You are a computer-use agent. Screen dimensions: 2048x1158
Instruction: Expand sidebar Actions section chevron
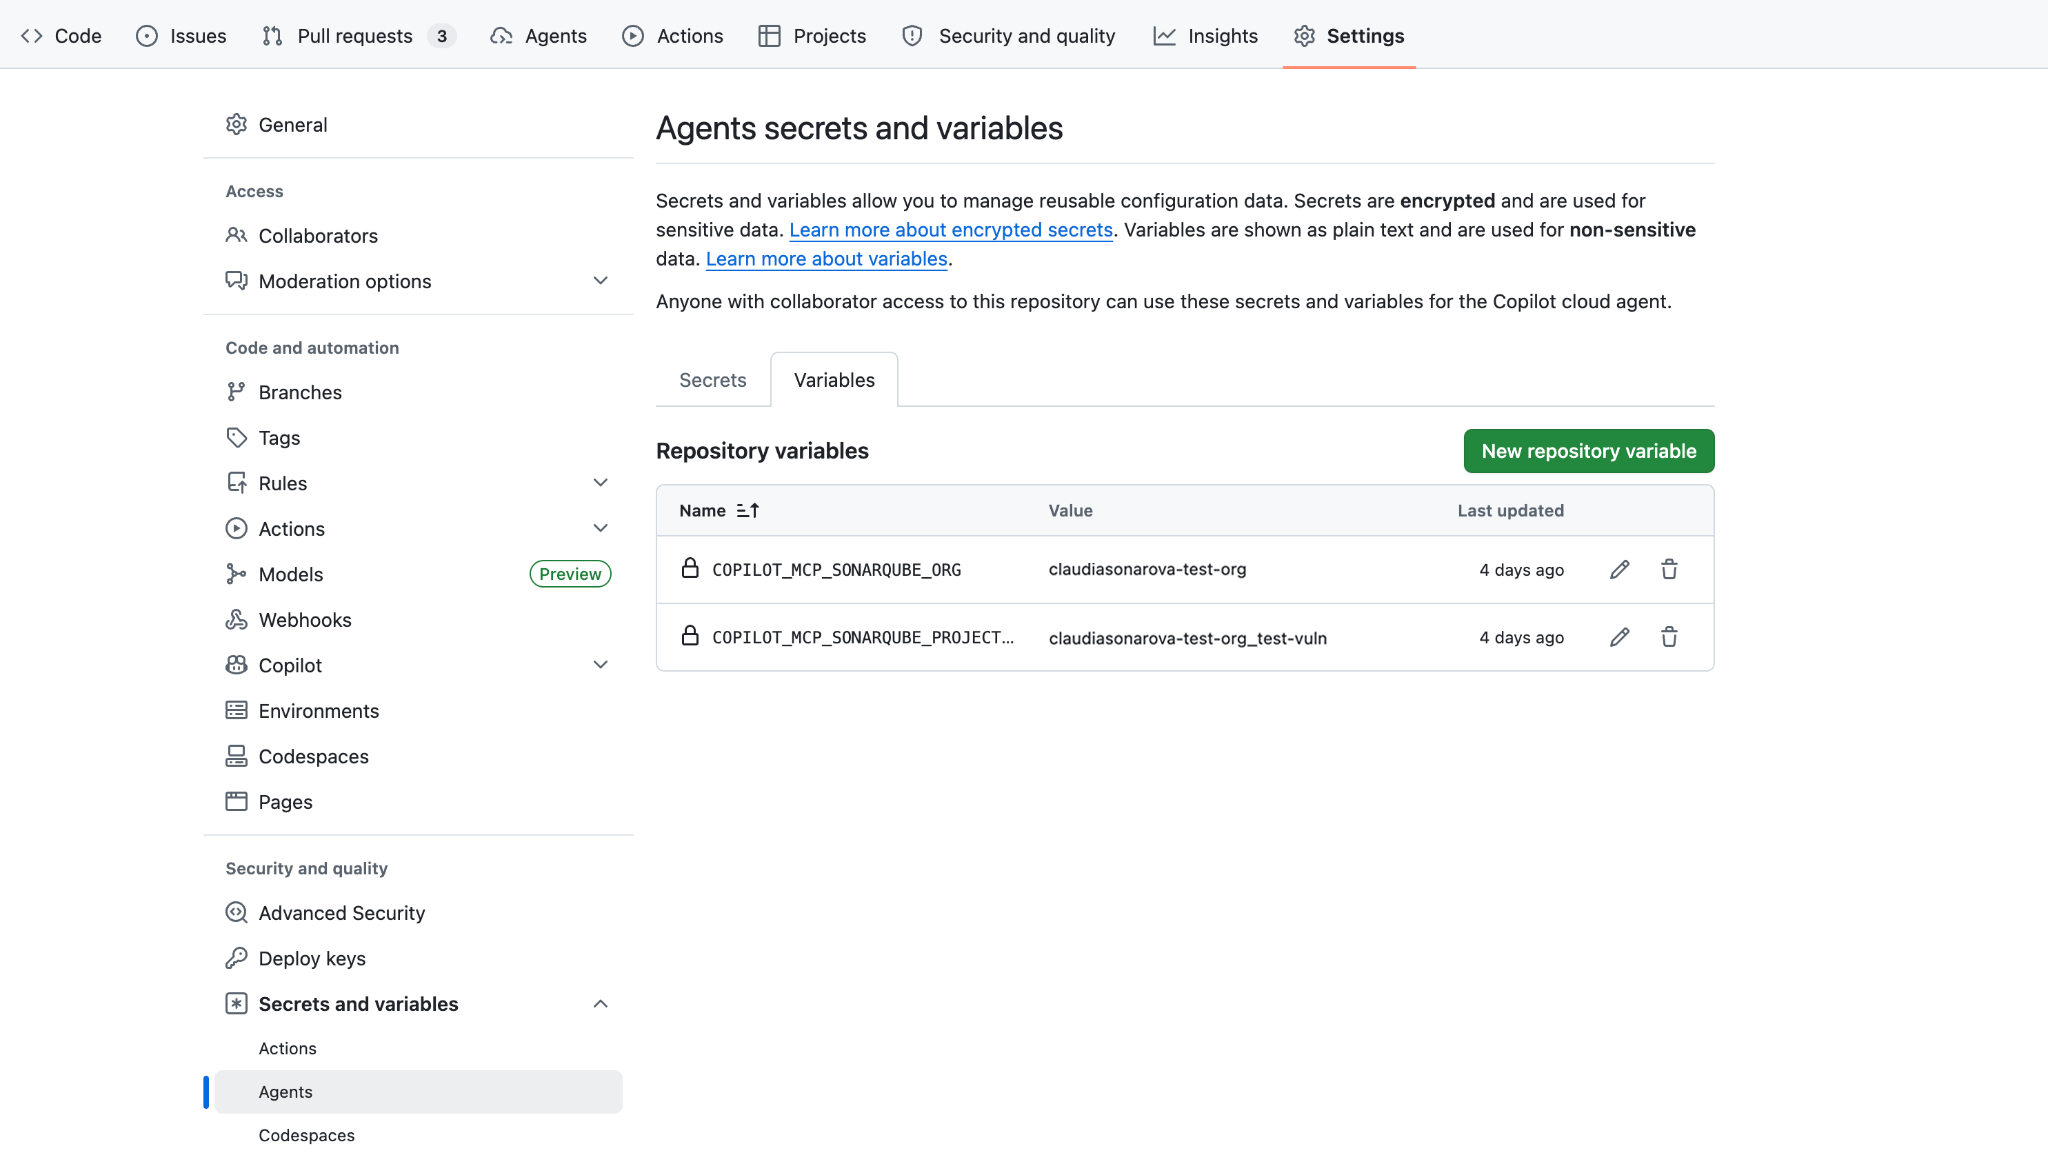point(601,529)
